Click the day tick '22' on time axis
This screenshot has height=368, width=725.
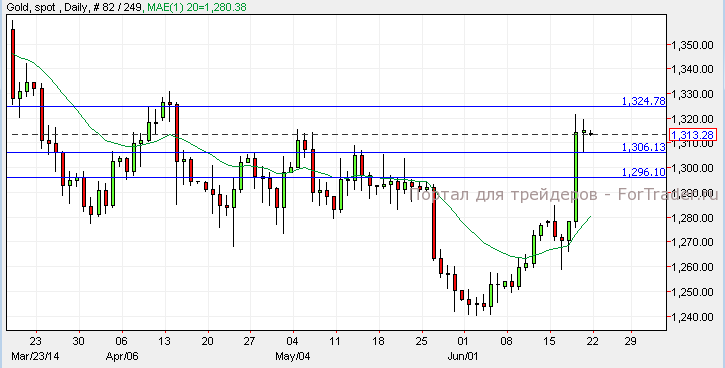(592, 341)
